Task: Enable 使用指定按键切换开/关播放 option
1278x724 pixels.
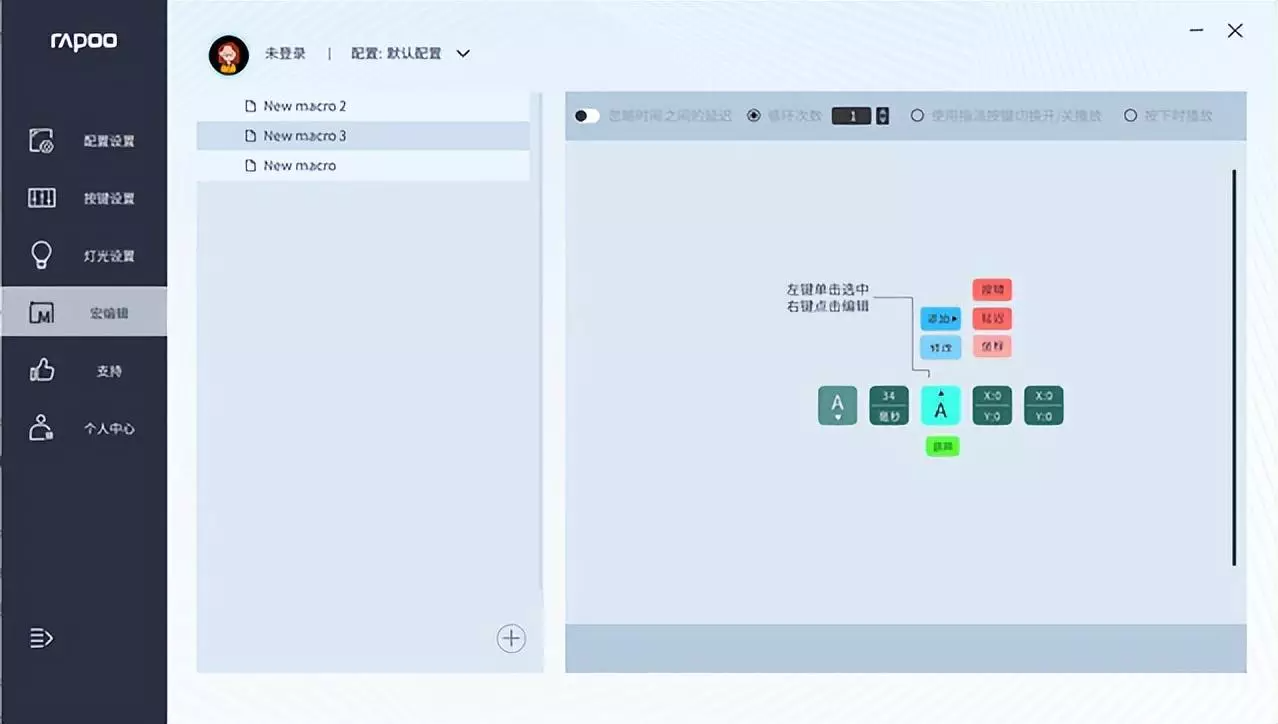Action: point(917,115)
